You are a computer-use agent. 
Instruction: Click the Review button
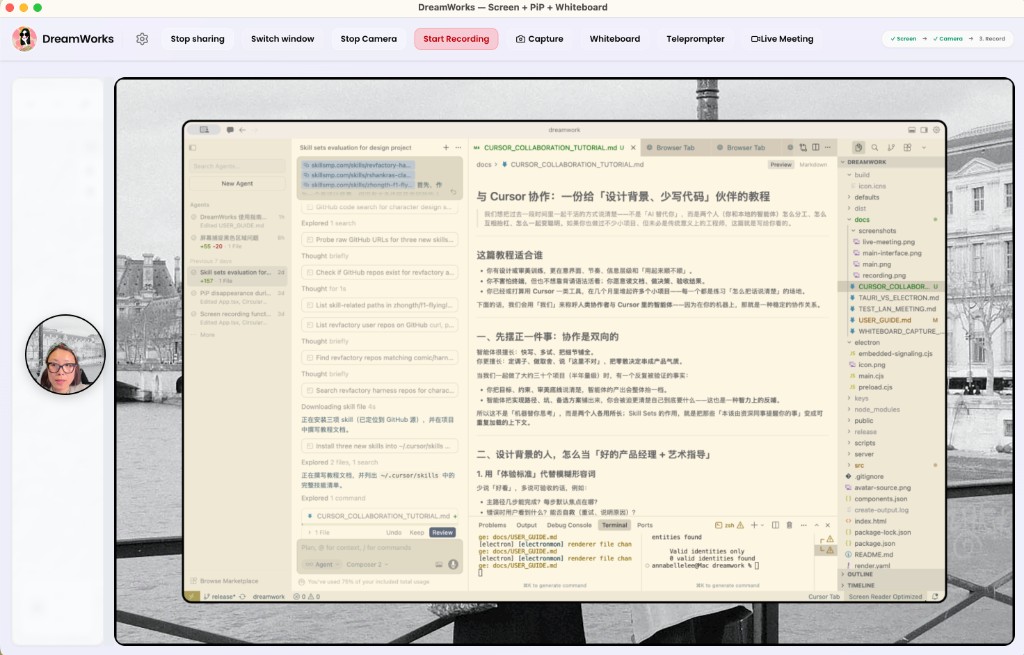[442, 532]
